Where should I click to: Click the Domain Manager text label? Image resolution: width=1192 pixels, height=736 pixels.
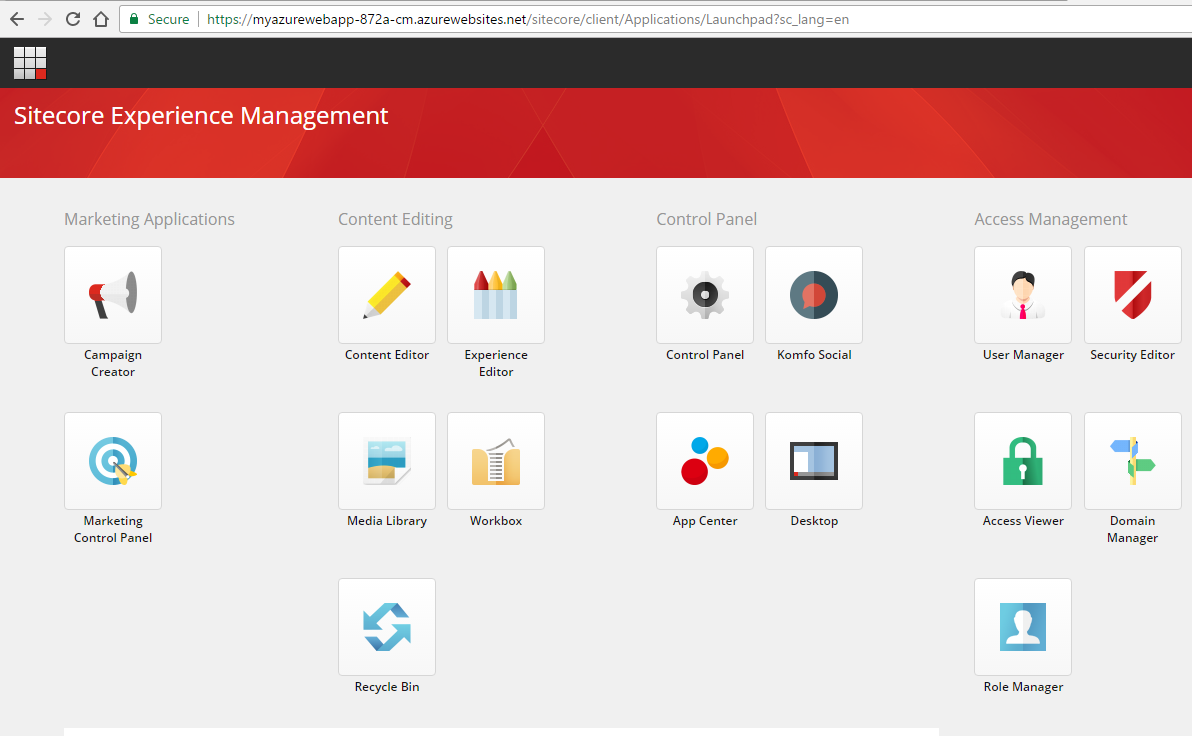click(1132, 529)
